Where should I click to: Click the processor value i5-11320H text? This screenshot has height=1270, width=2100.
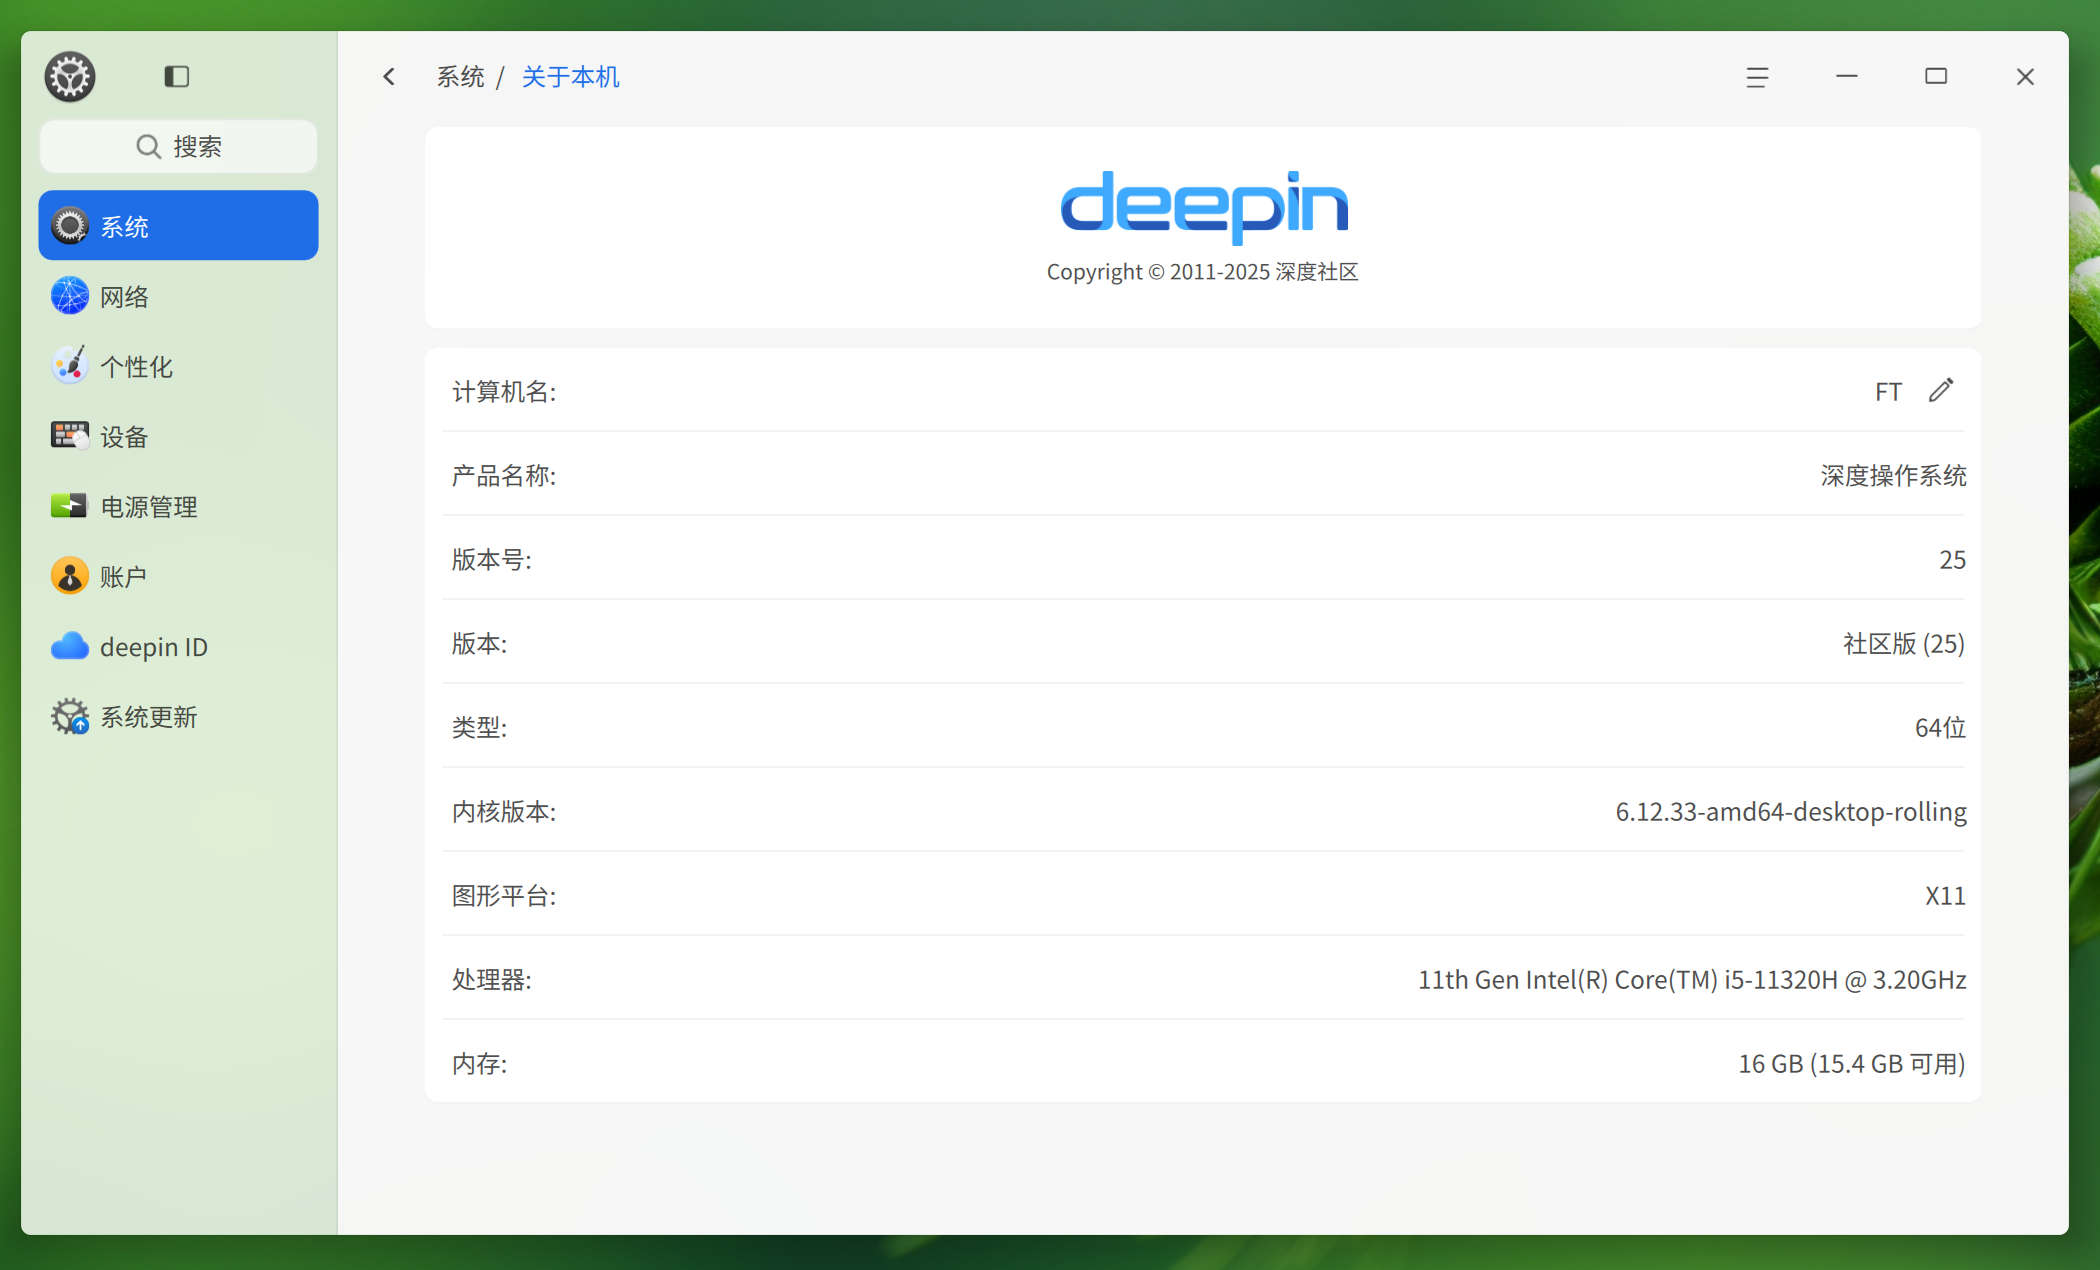(1692, 979)
